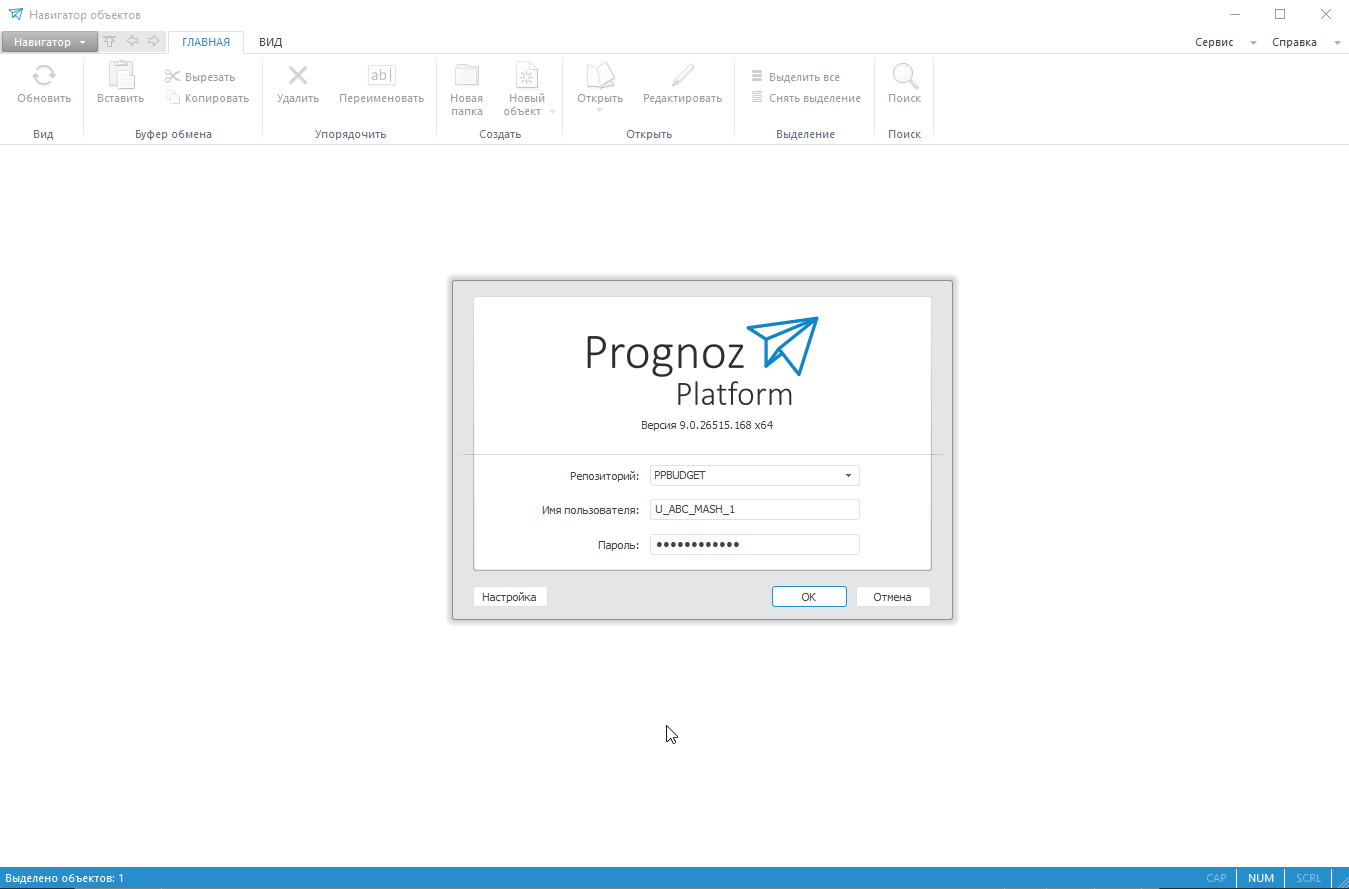Click Снять выделение in the ribbon
Screen dimensions: 1349x889
click(x=806, y=98)
